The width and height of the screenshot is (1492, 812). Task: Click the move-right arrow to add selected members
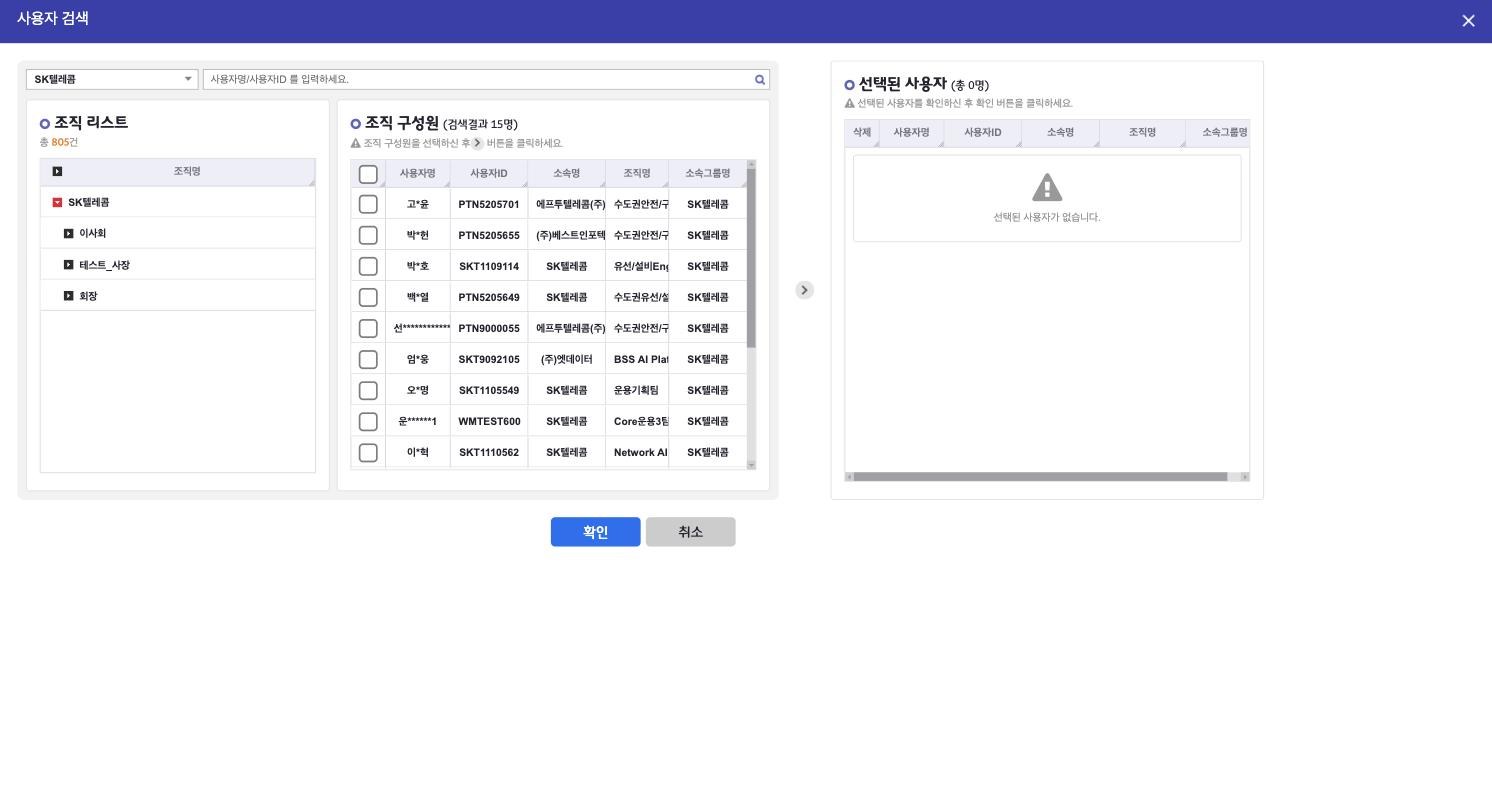click(x=805, y=290)
